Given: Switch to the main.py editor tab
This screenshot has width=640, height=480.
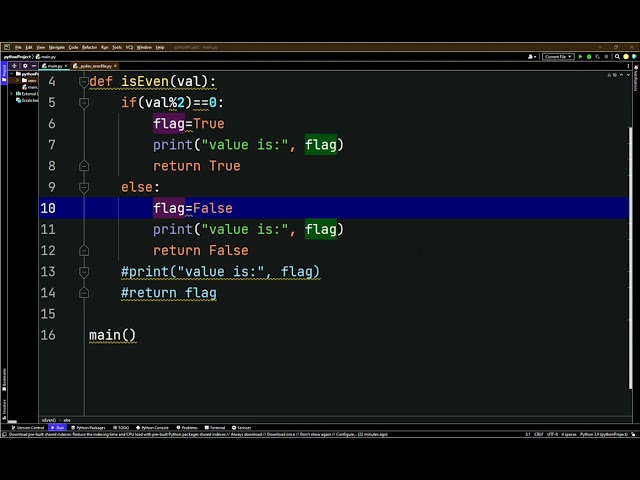Looking at the screenshot, I should (55, 66).
